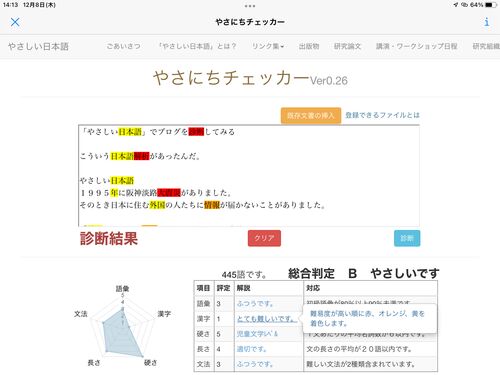Click the red クリア button
500x375 pixels.
[x=264, y=238]
